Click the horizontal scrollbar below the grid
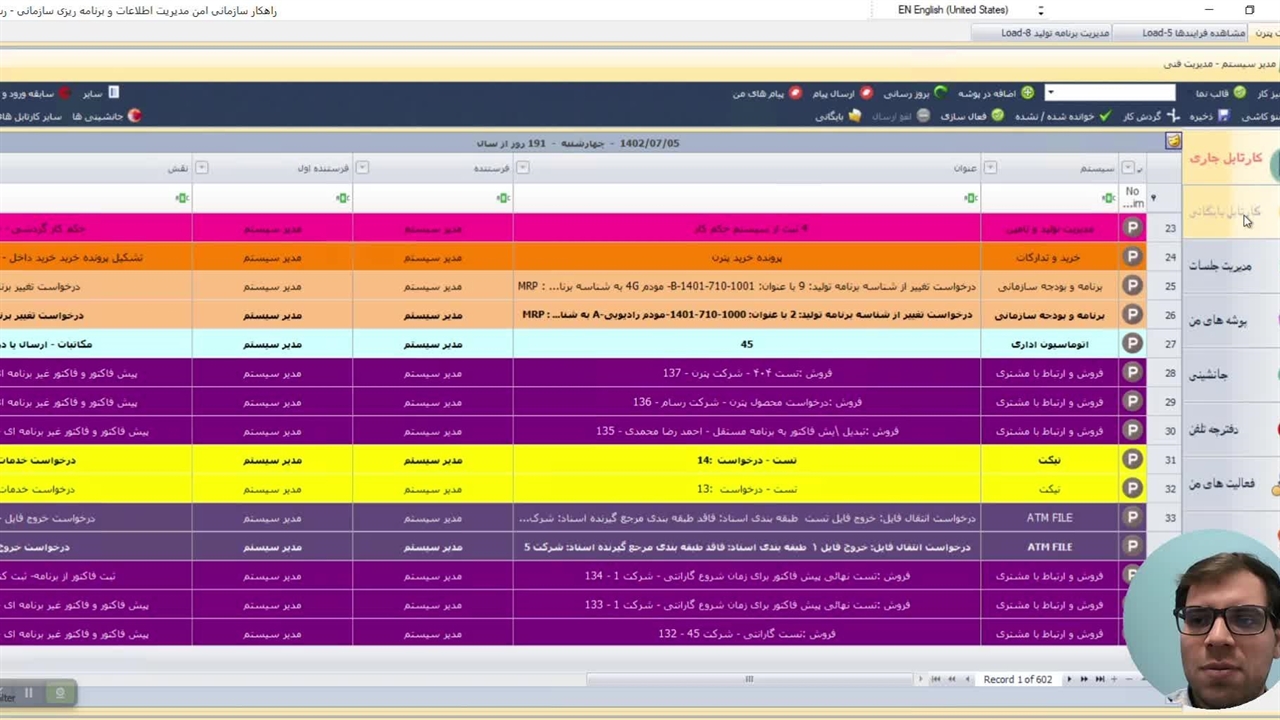The image size is (1280, 720). tap(748, 680)
